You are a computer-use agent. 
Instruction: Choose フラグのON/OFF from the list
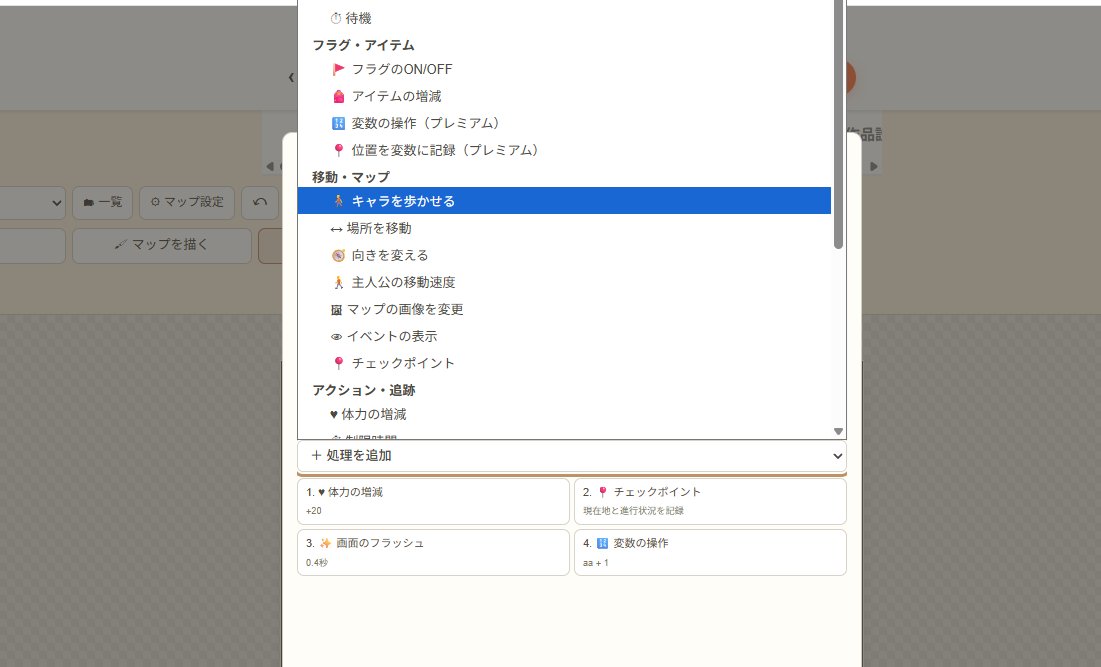(x=564, y=69)
